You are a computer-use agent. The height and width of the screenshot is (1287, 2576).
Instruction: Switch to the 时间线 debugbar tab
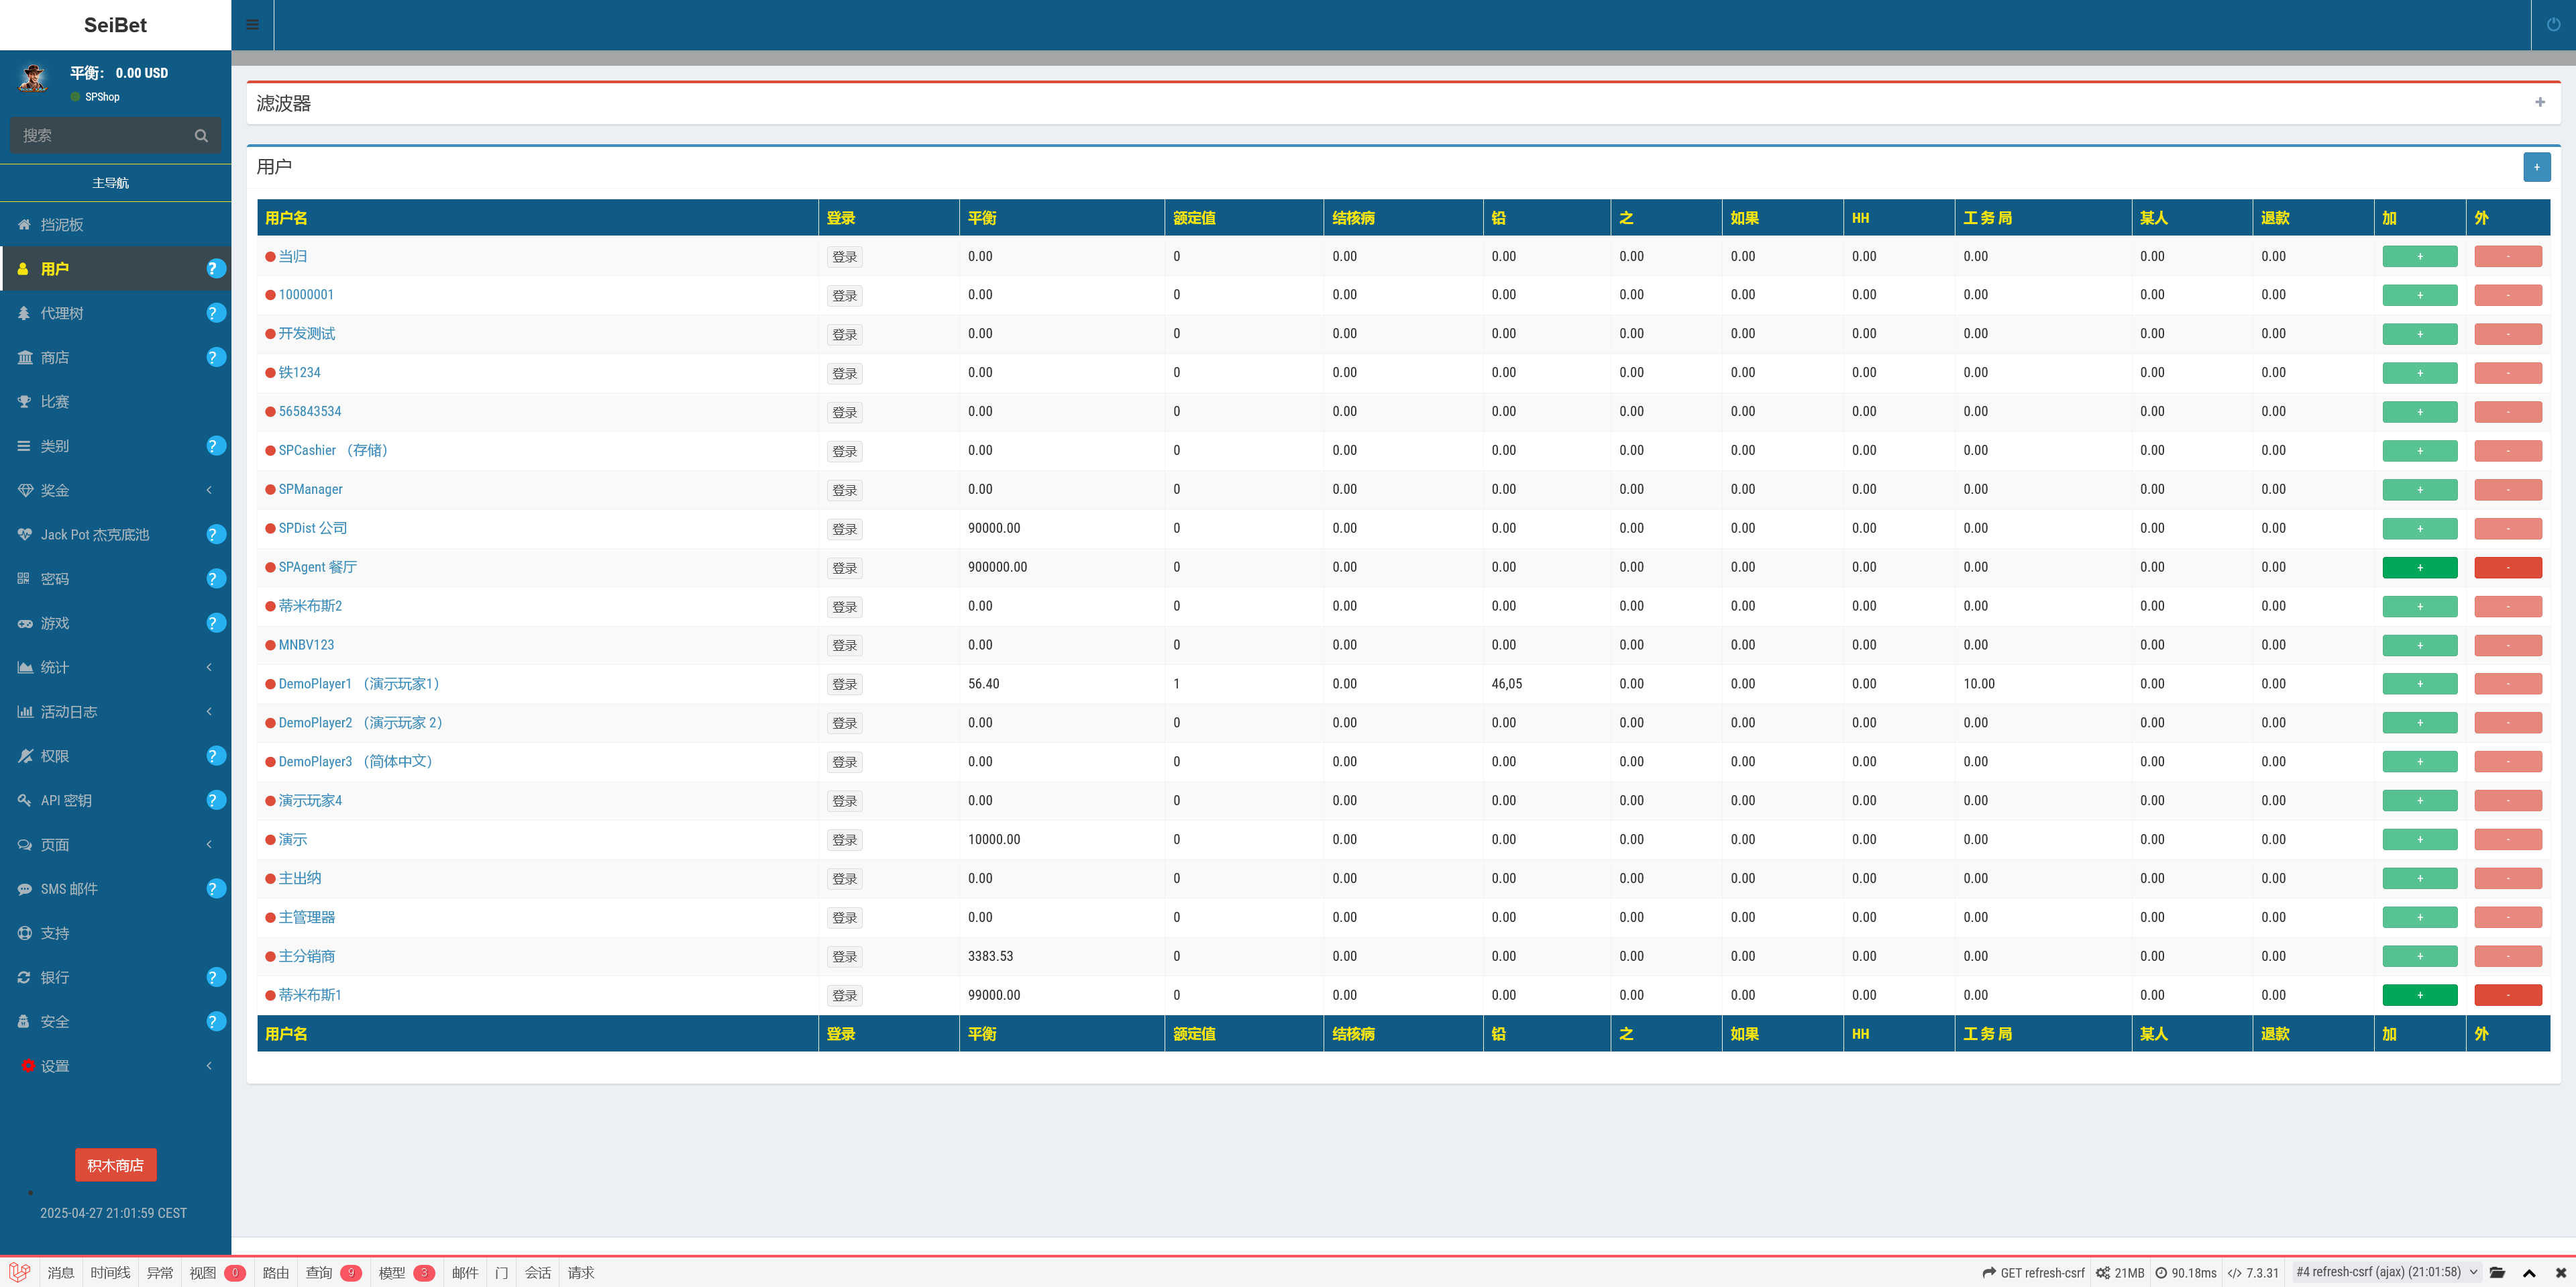point(110,1272)
